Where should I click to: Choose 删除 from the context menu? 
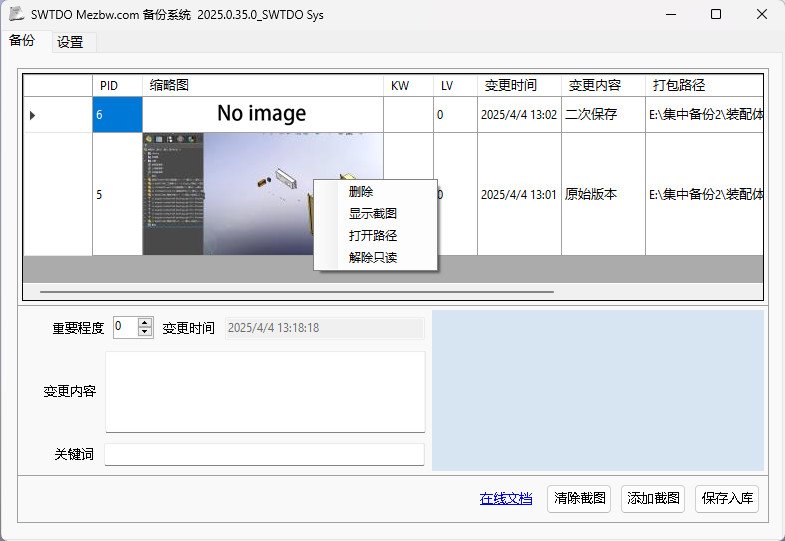point(361,192)
